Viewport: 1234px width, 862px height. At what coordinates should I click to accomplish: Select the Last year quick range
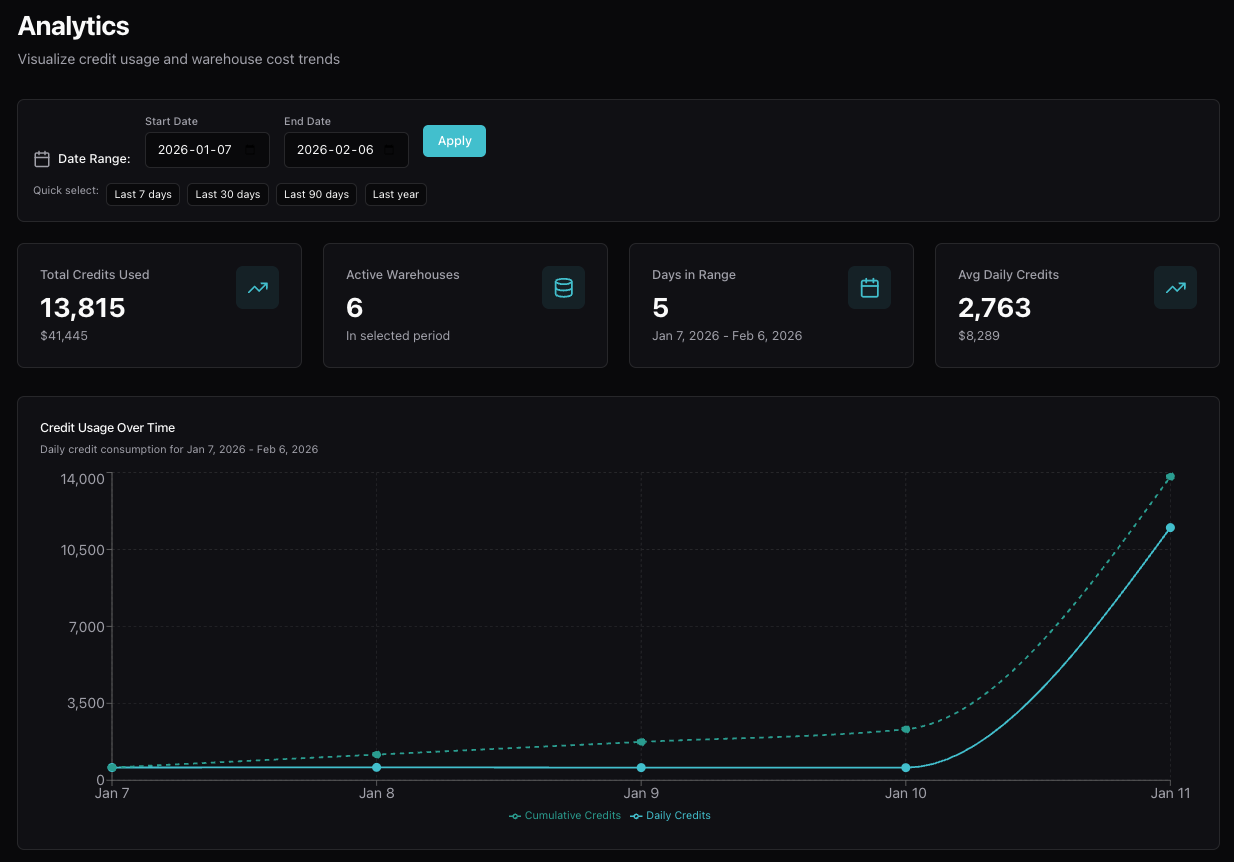(396, 194)
